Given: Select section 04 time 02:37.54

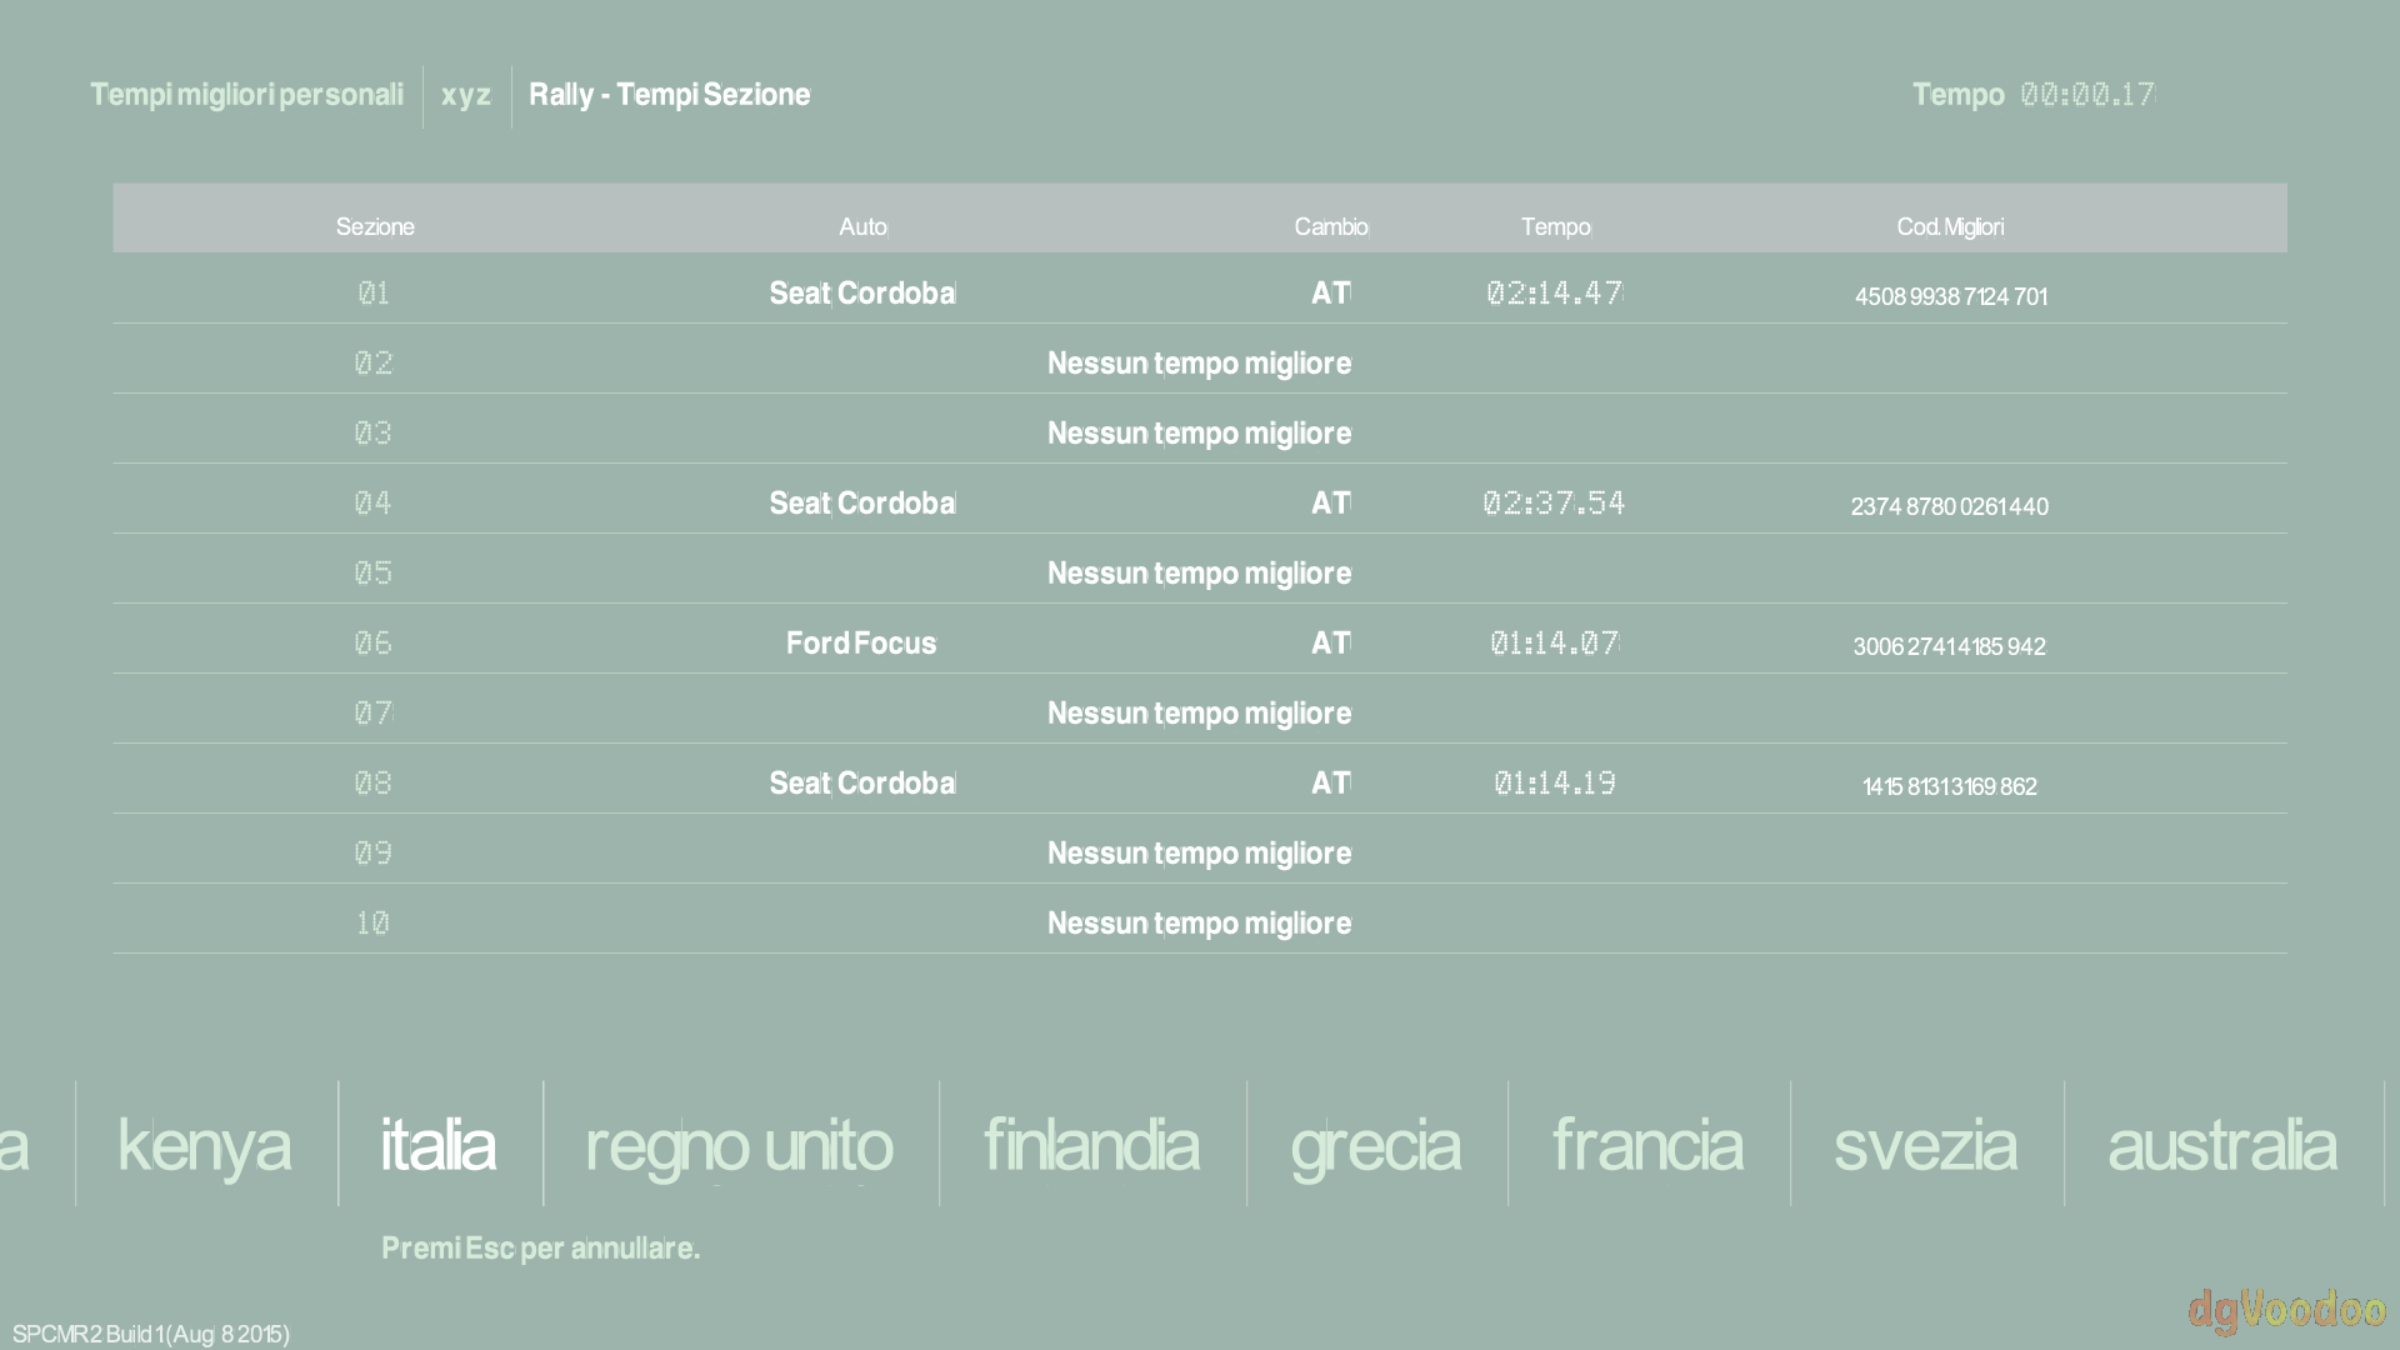Looking at the screenshot, I should (1554, 503).
